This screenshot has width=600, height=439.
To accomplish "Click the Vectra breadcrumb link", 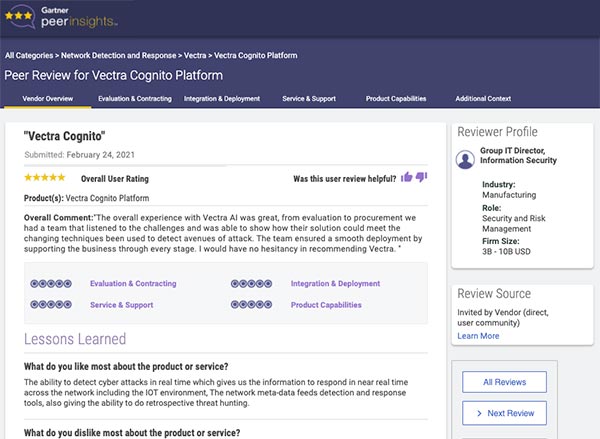I will (195, 55).
